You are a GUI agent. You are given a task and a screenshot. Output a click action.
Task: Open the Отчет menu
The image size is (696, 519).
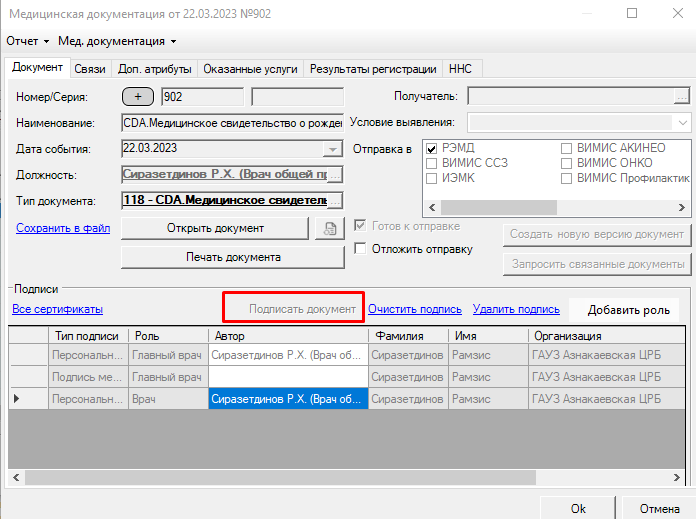click(27, 41)
